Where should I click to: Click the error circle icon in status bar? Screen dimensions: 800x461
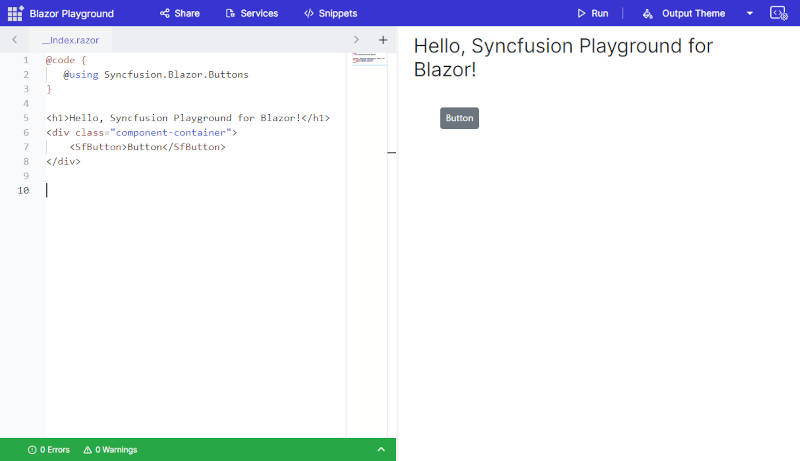coord(32,450)
